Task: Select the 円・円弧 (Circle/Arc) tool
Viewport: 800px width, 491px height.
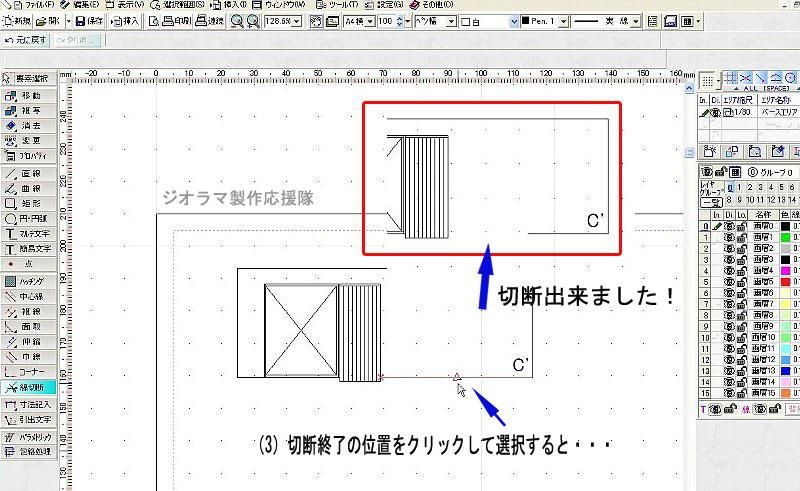Action: pyautogui.click(x=30, y=218)
